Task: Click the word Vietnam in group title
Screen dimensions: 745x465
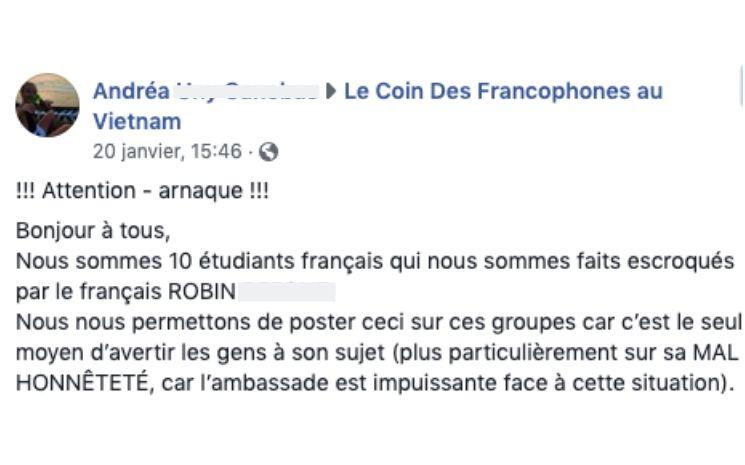Action: 137,122
